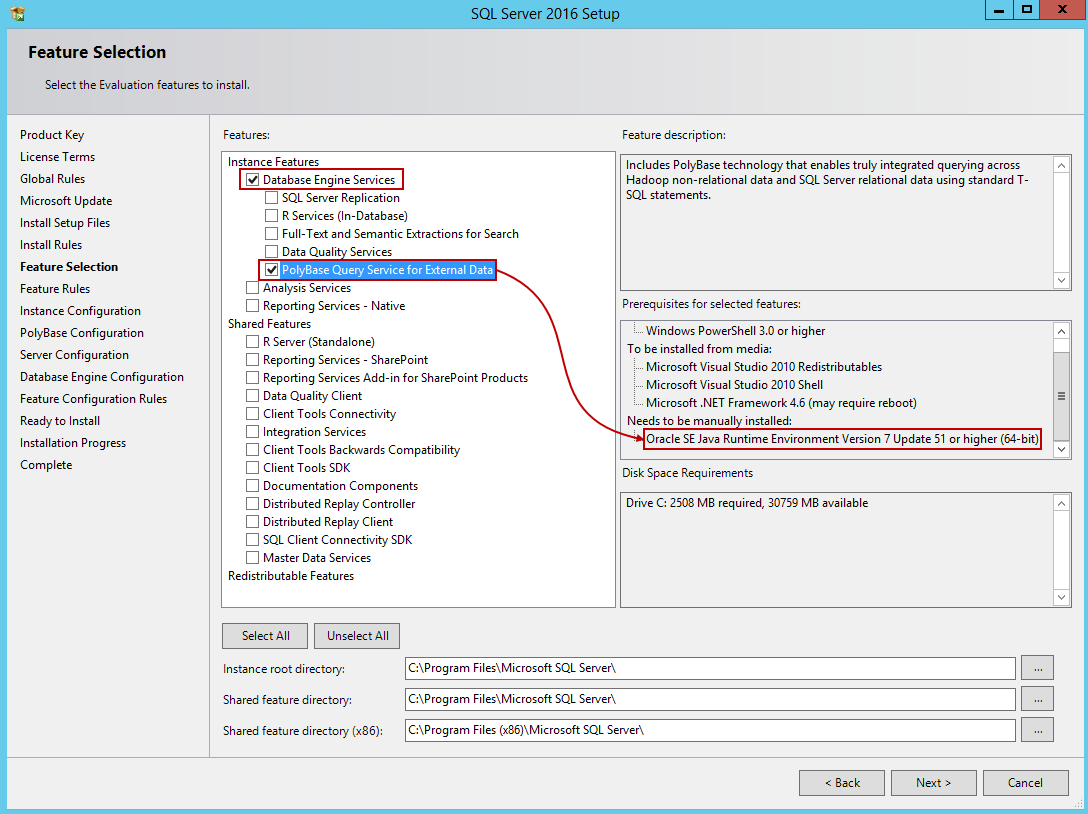The width and height of the screenshot is (1088, 814).
Task: Browse for shared feature directory (x86)
Action: coord(1037,730)
